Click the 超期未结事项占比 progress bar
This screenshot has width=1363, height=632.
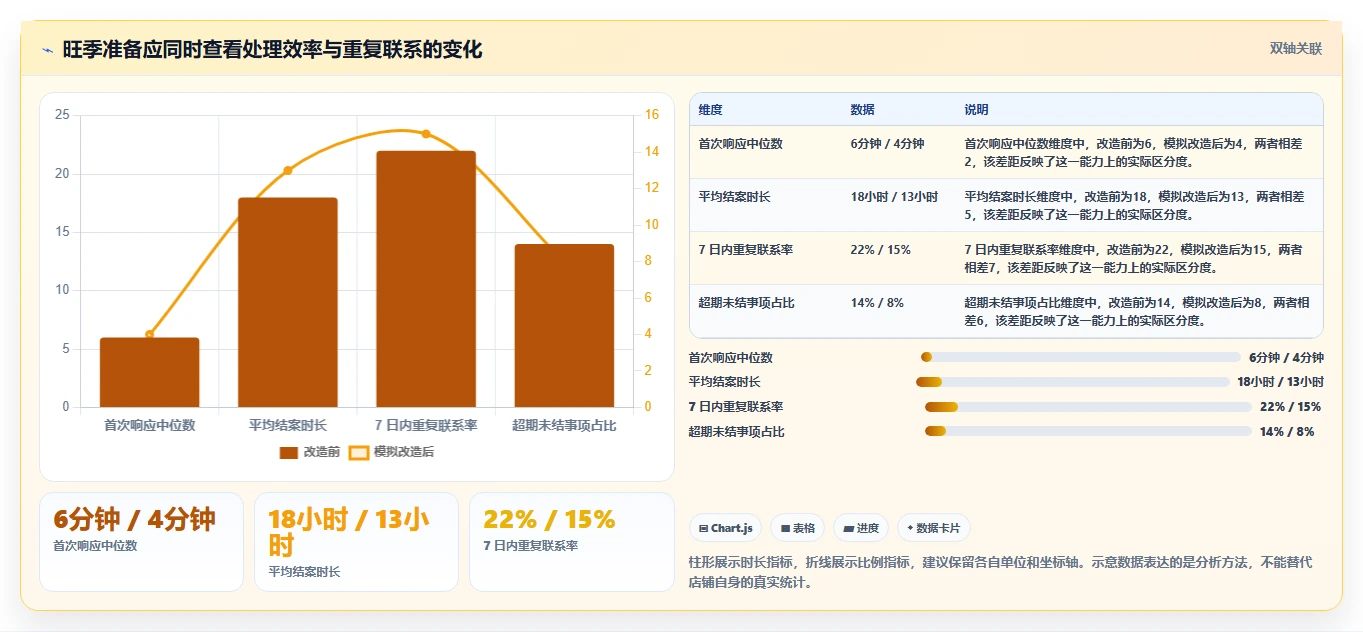(1088, 432)
